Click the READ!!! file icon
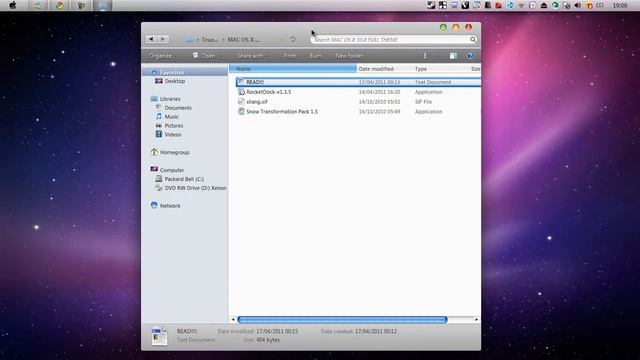The image size is (640, 360). coord(241,82)
